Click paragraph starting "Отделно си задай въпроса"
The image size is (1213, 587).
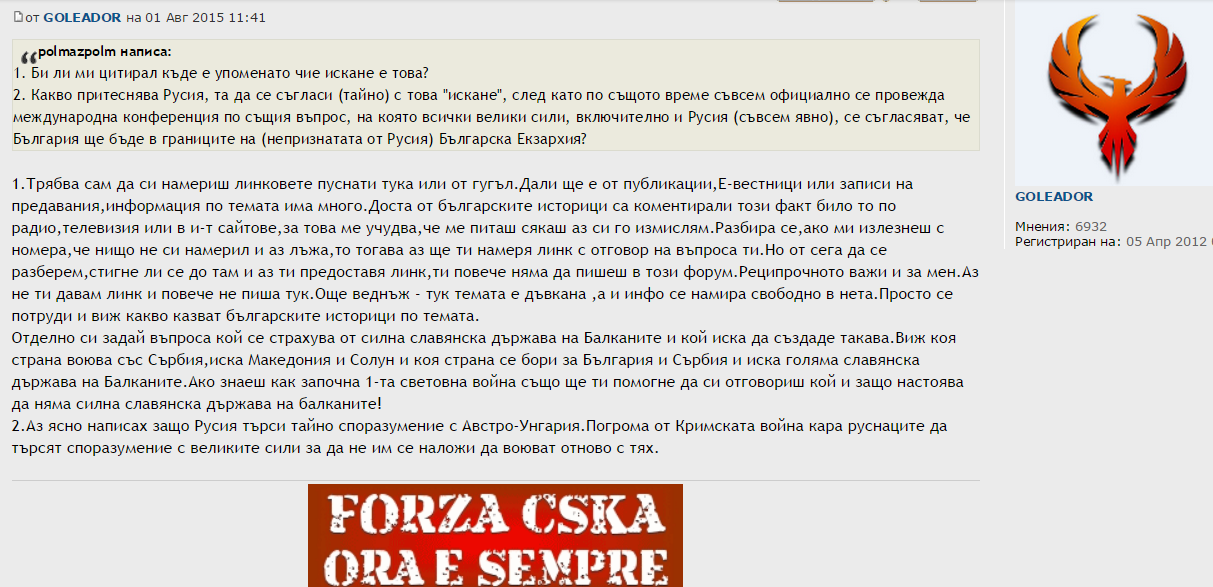400,360
